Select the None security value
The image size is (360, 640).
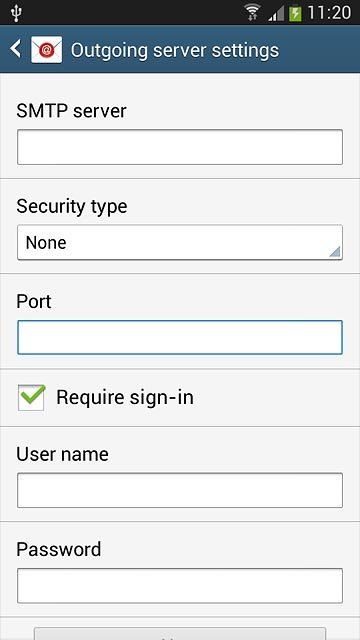pyautogui.click(x=46, y=242)
